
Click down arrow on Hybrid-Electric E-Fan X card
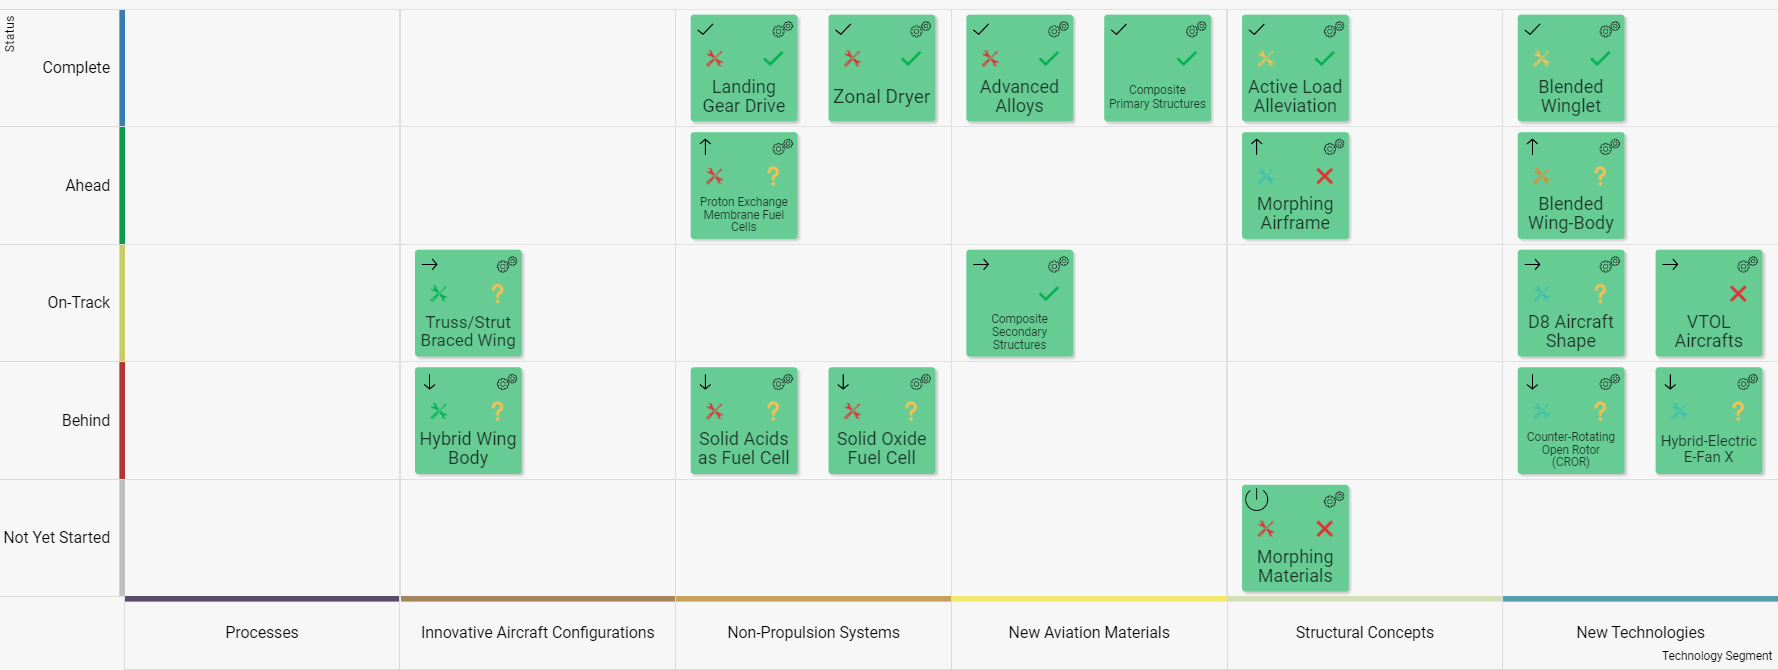pyautogui.click(x=1670, y=382)
